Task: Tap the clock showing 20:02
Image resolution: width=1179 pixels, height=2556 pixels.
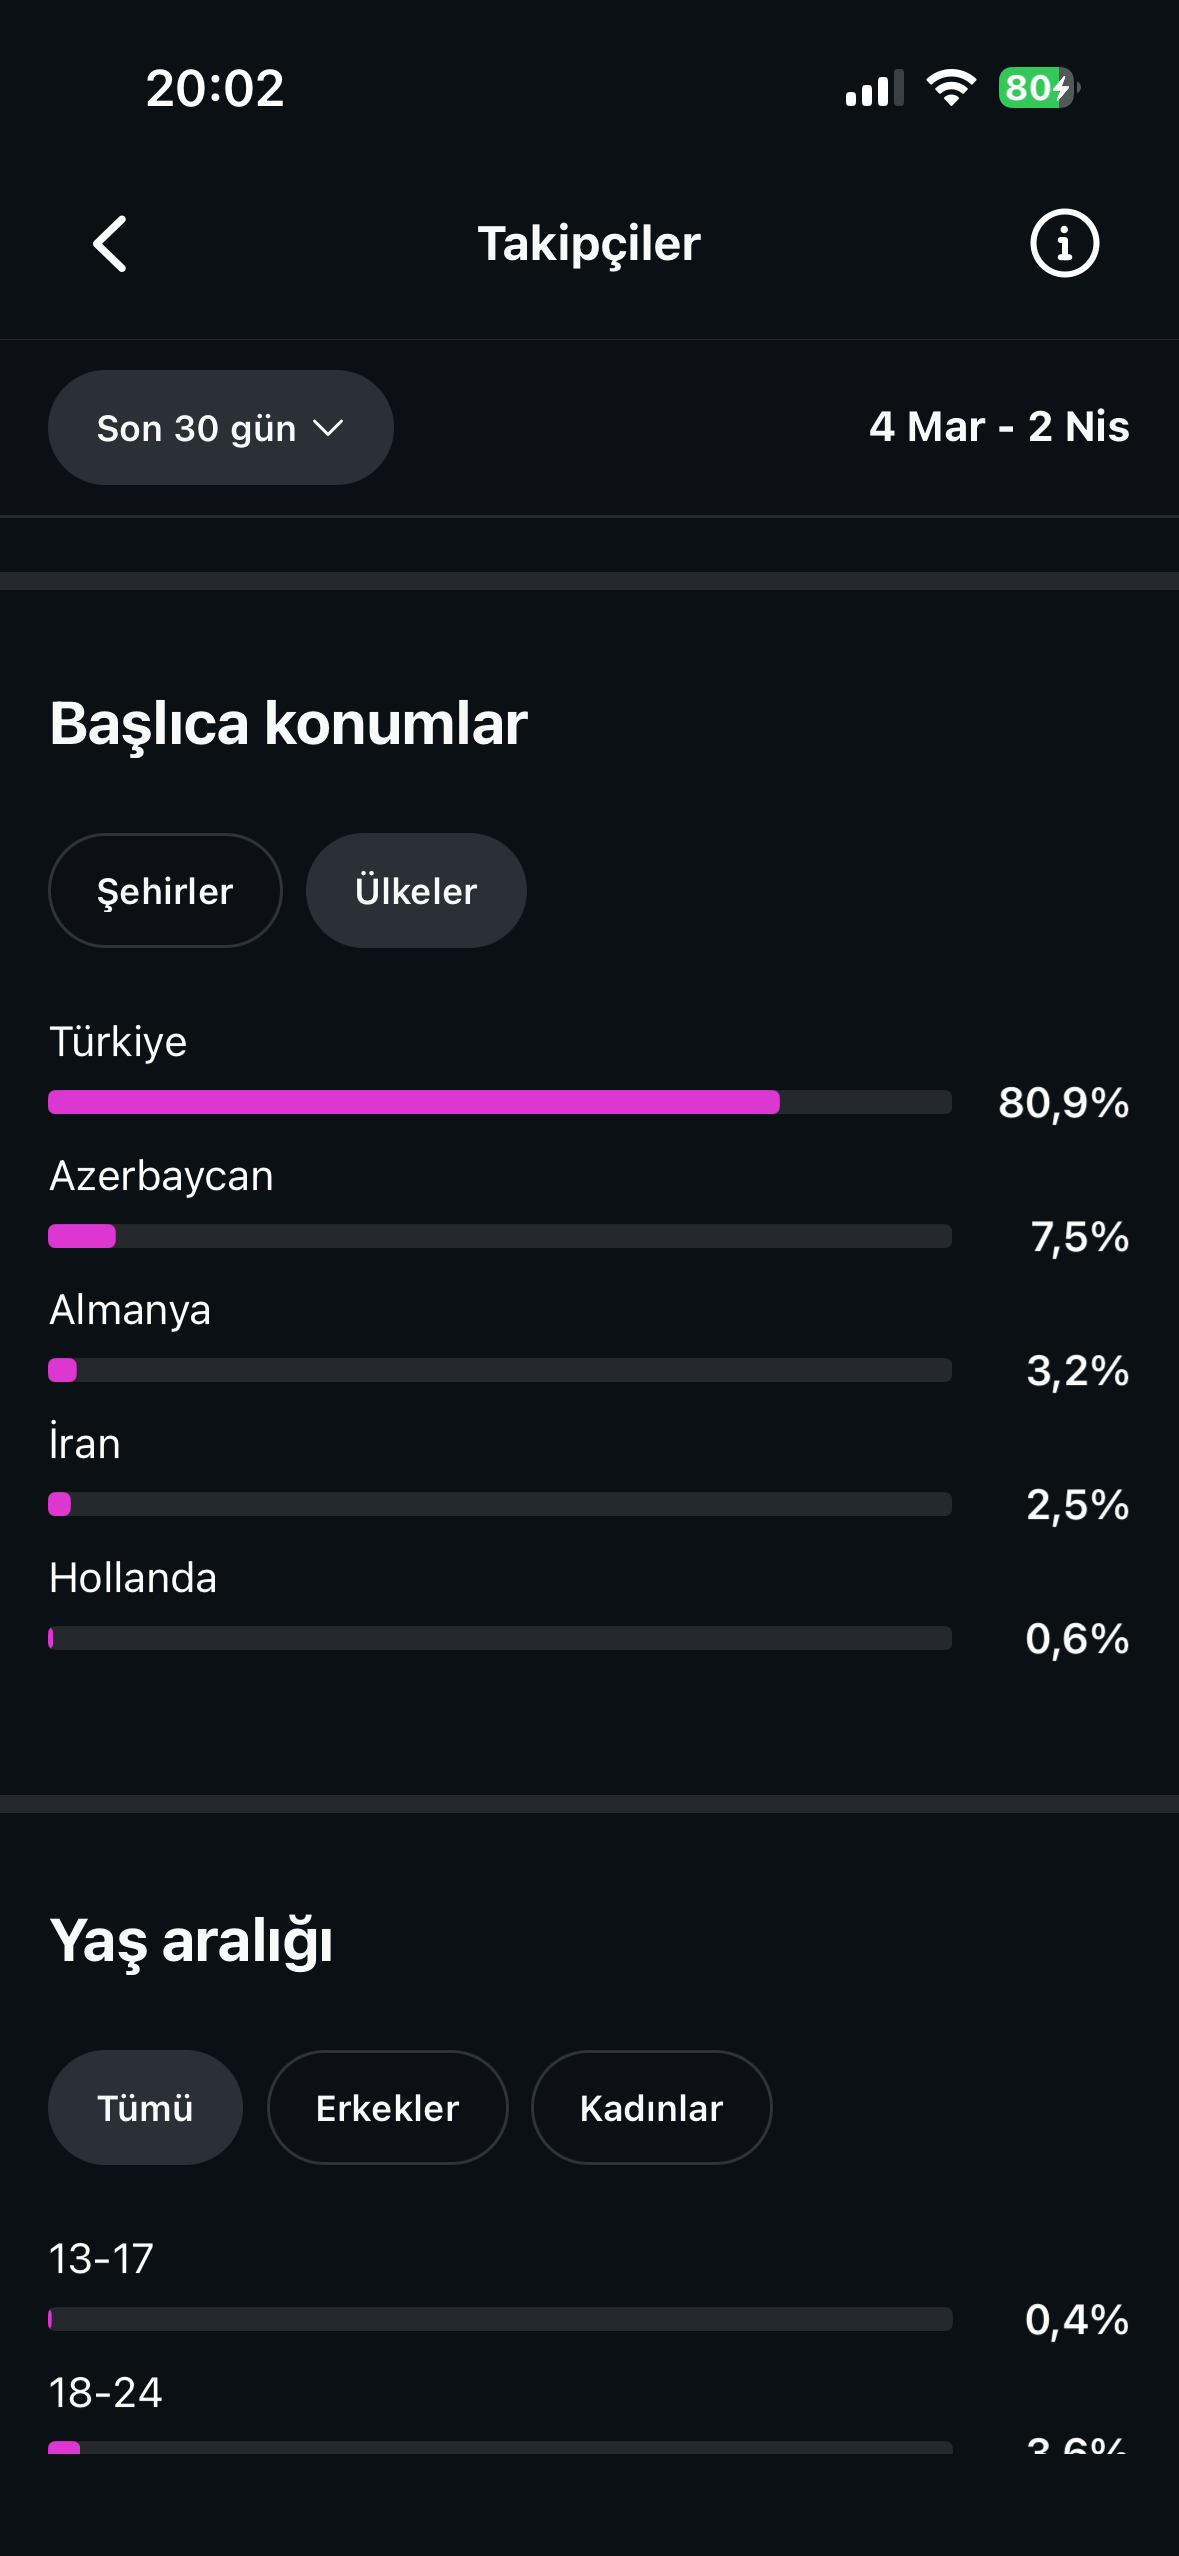Action: point(215,89)
